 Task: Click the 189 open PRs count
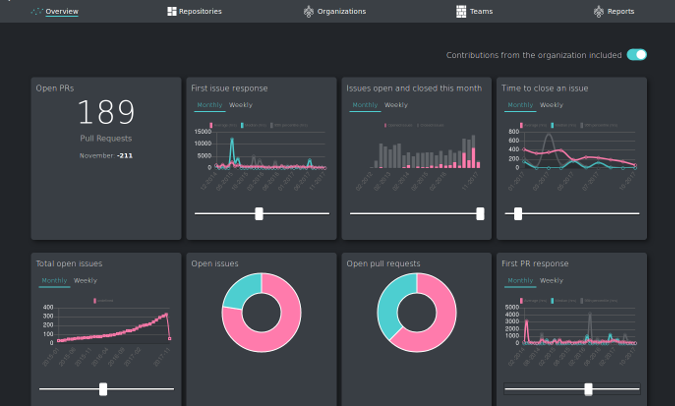[106, 112]
